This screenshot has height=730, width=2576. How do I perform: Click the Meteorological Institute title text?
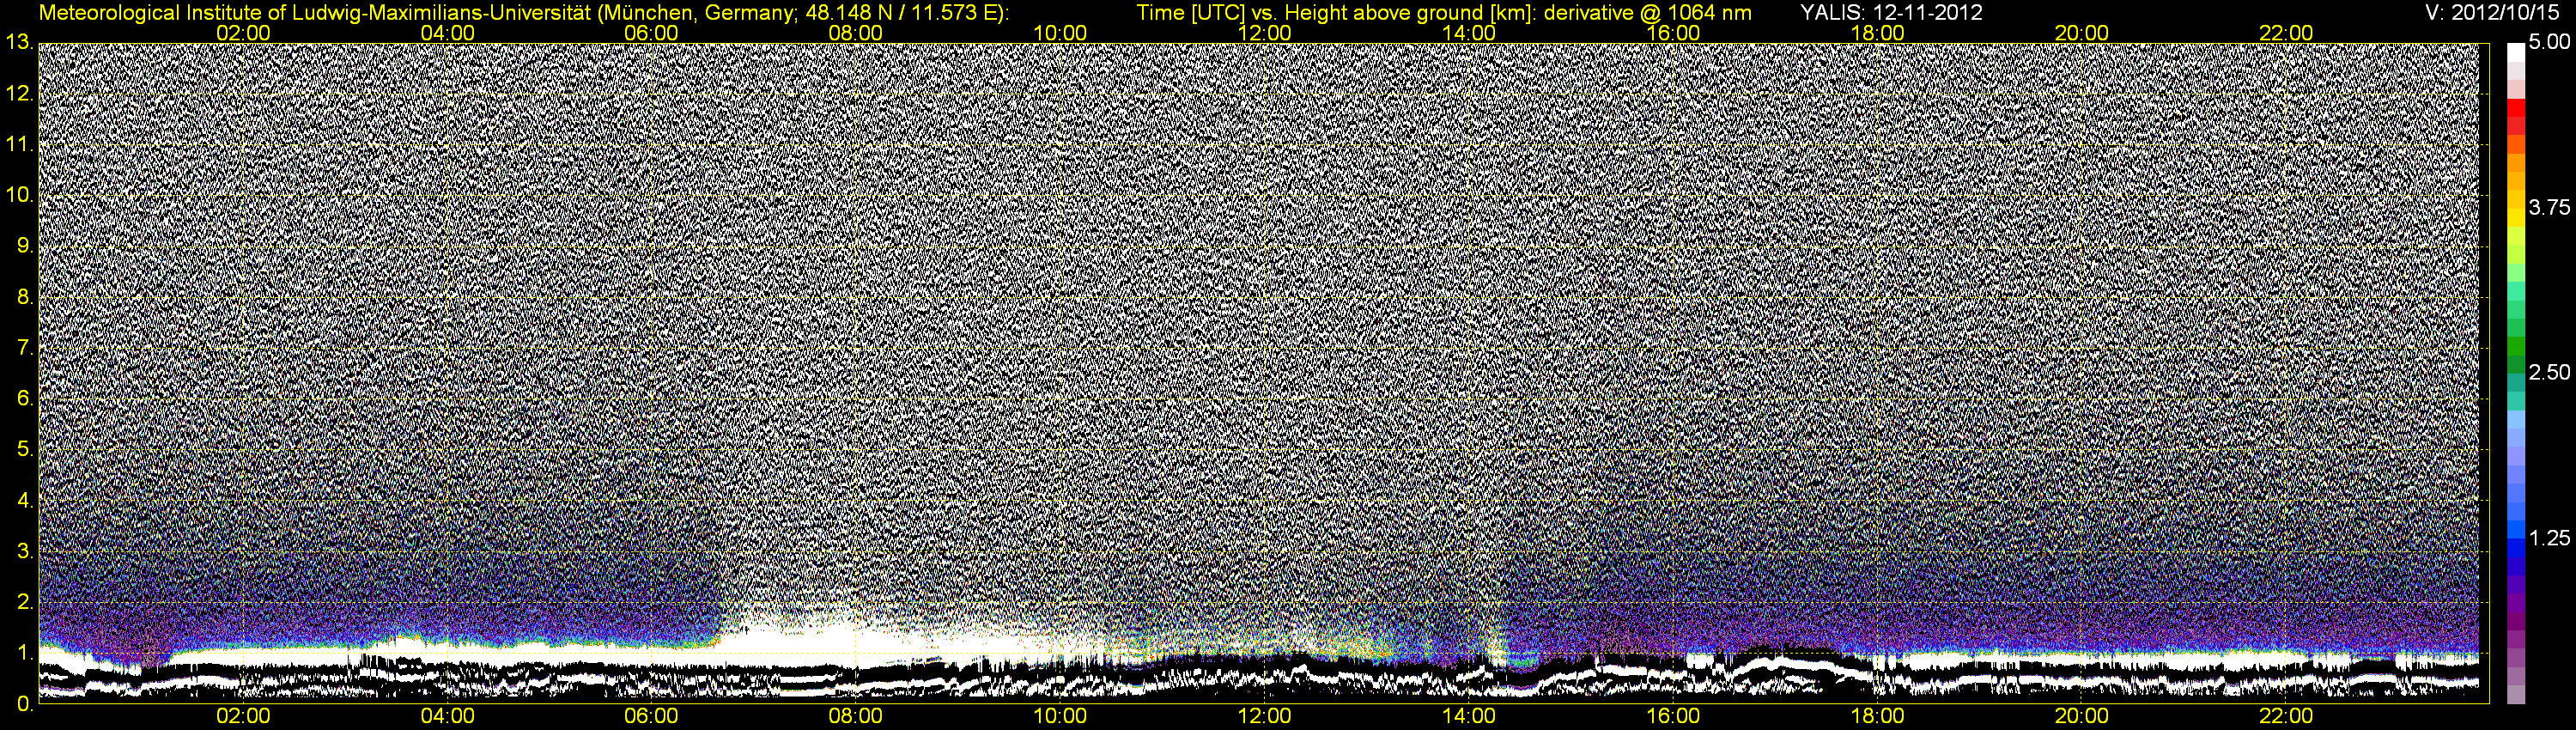524,13
